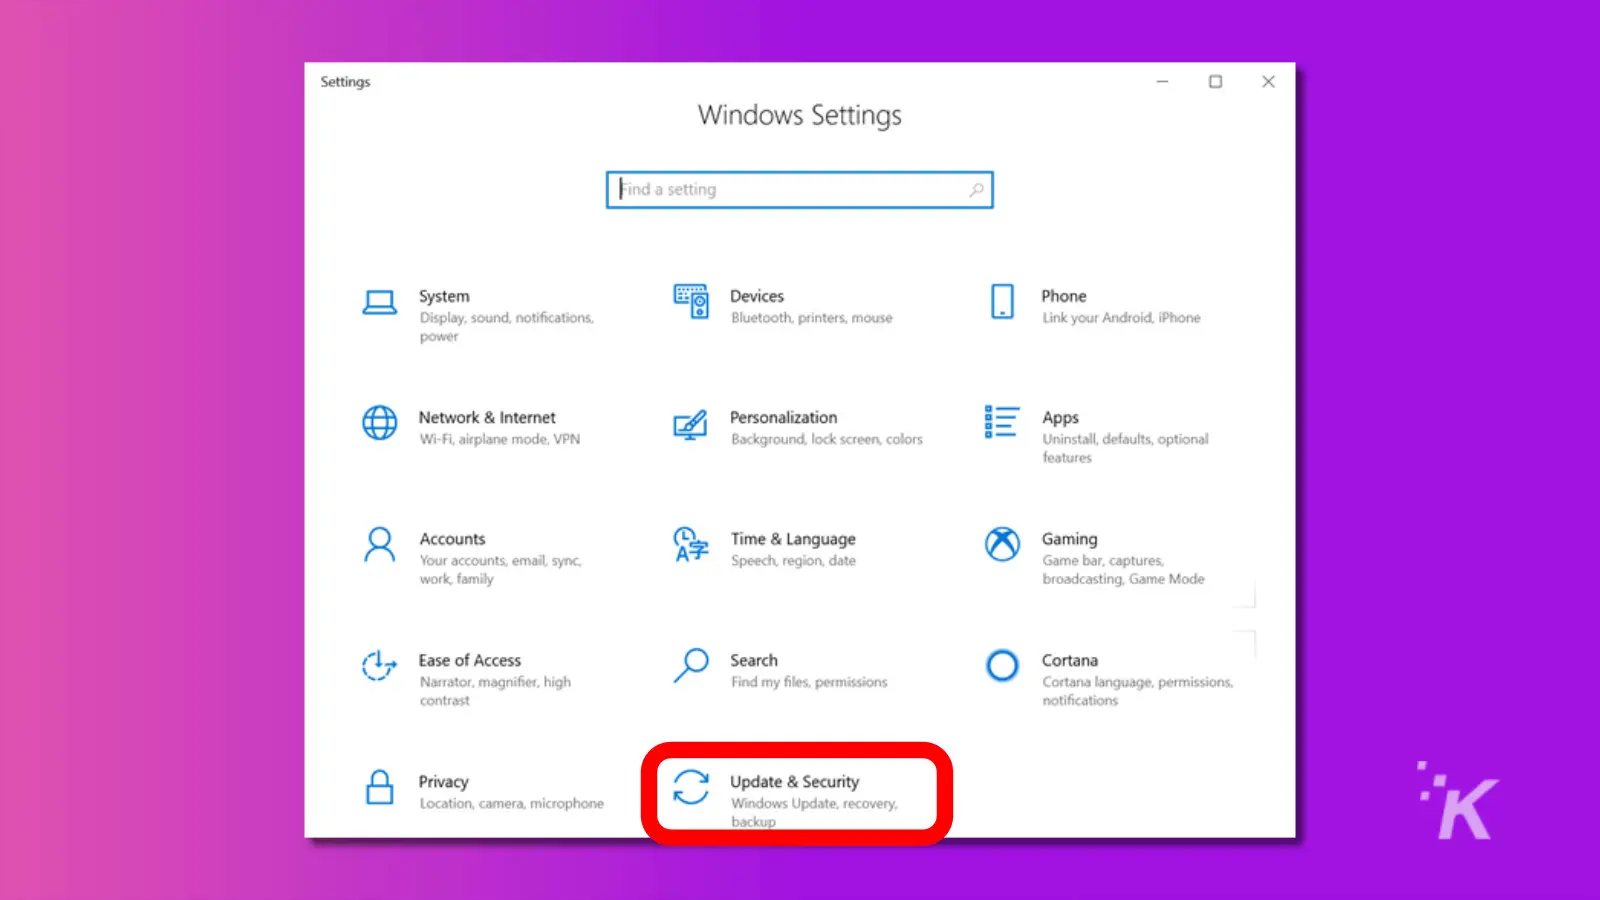Image resolution: width=1600 pixels, height=900 pixels.
Task: Click the System laptop icon
Action: click(379, 302)
